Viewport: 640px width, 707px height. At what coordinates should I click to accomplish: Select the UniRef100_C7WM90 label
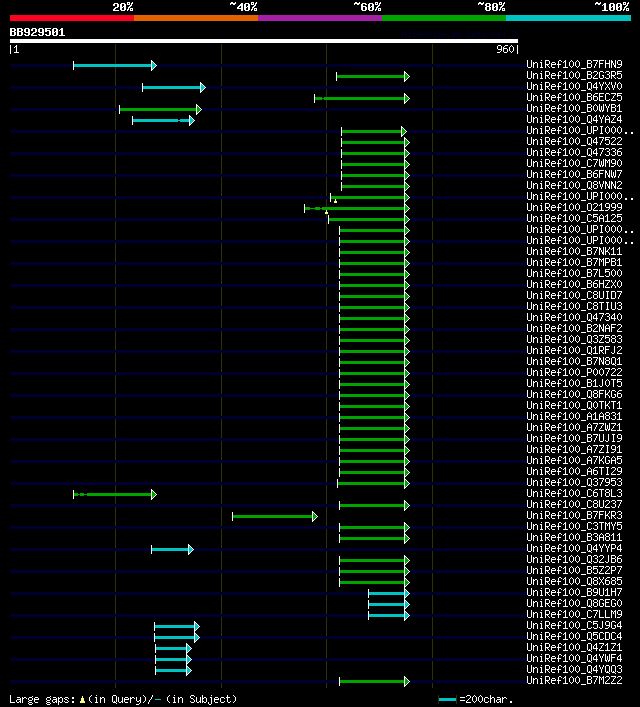click(574, 163)
